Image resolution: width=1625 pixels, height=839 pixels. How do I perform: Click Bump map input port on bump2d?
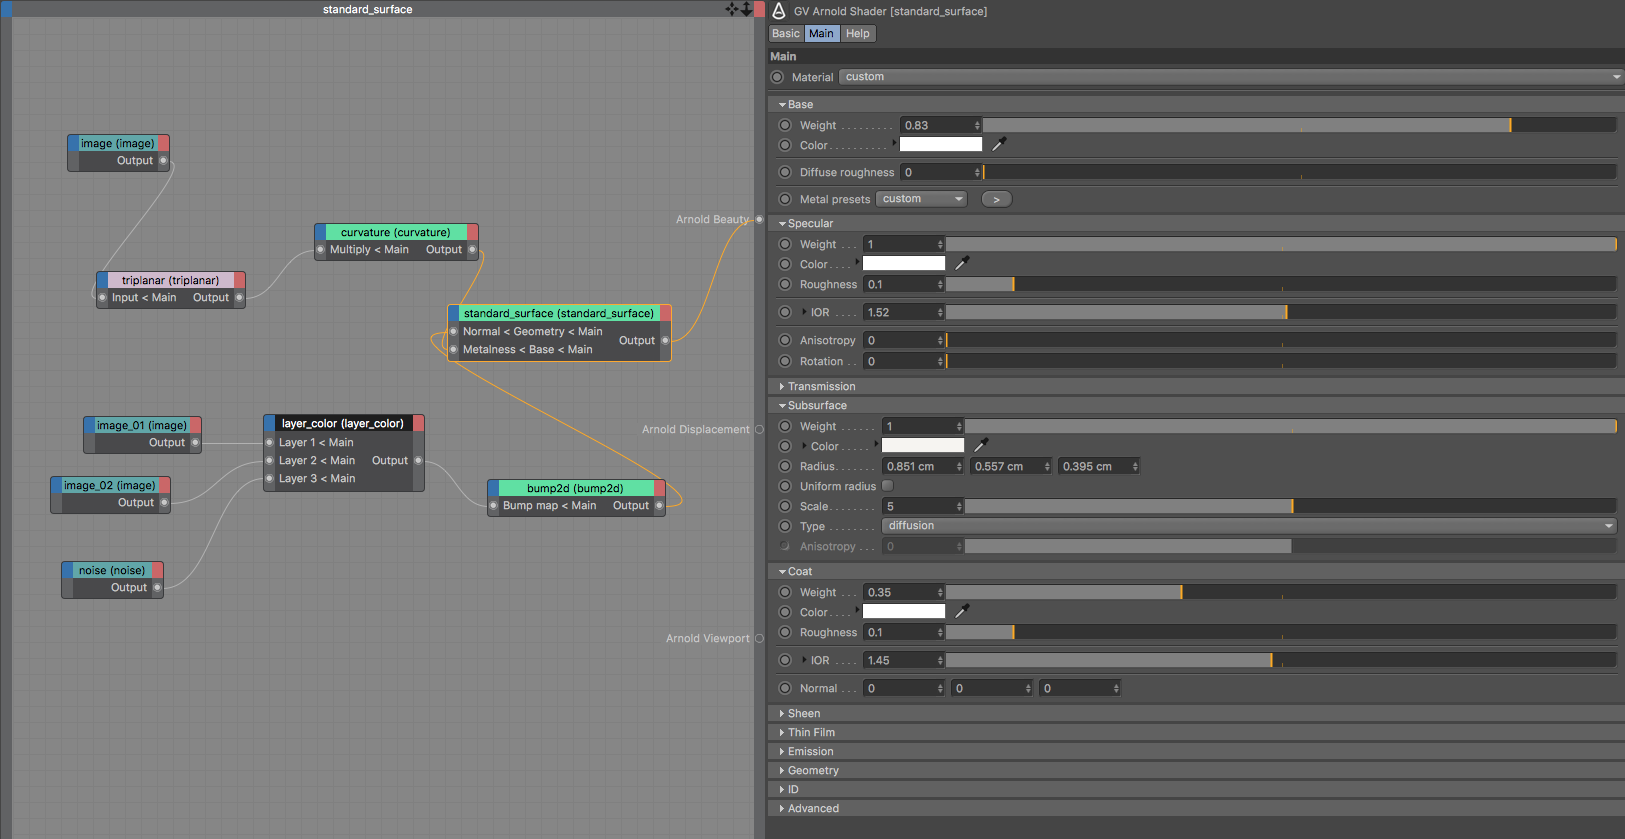click(494, 505)
